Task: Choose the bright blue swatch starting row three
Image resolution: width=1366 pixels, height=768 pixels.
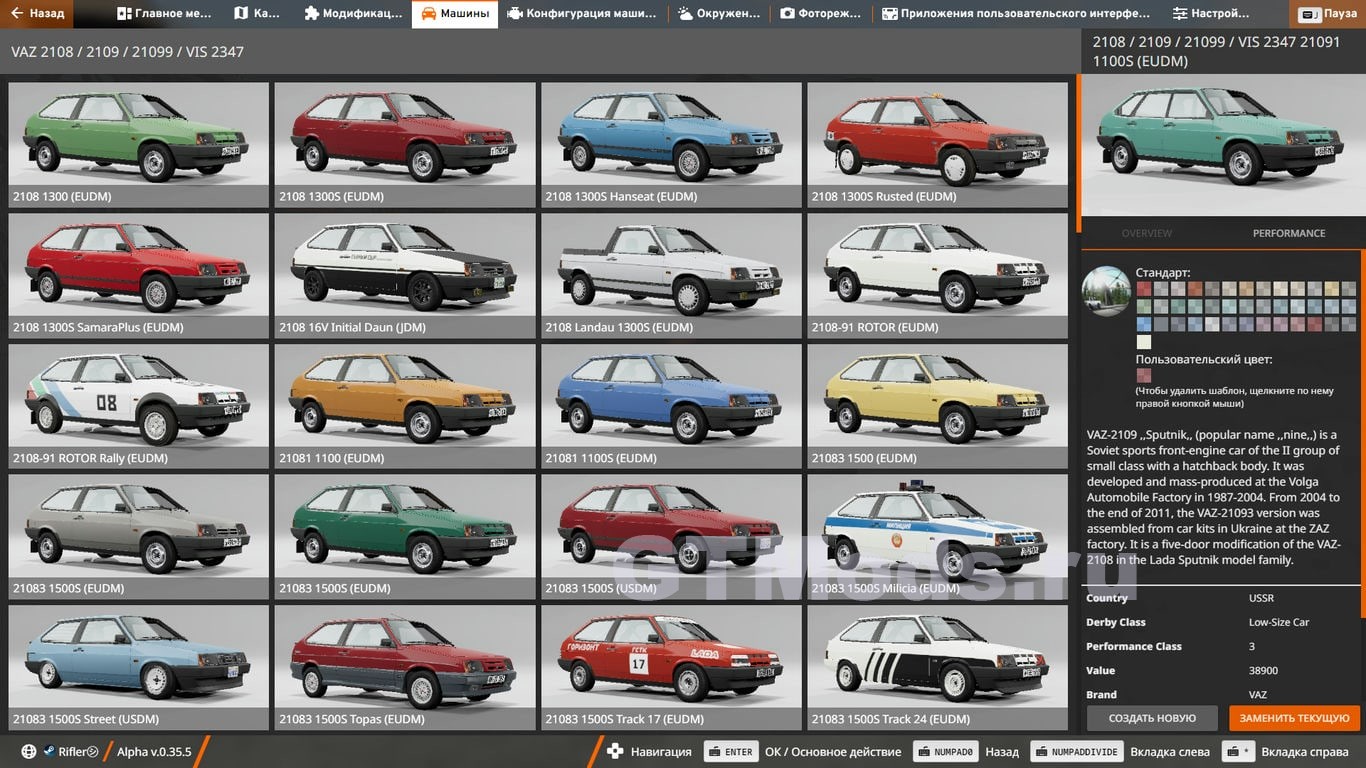Action: (x=1143, y=324)
